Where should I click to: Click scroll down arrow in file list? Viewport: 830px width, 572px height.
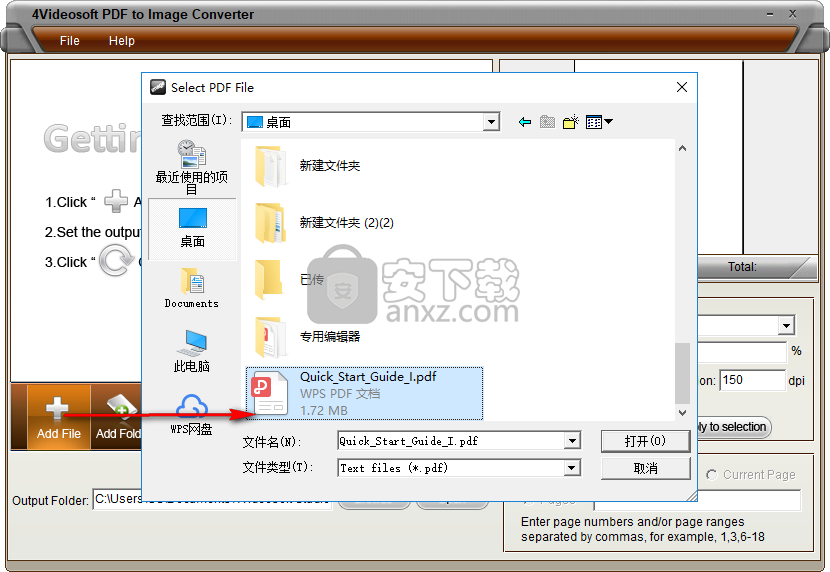682,413
